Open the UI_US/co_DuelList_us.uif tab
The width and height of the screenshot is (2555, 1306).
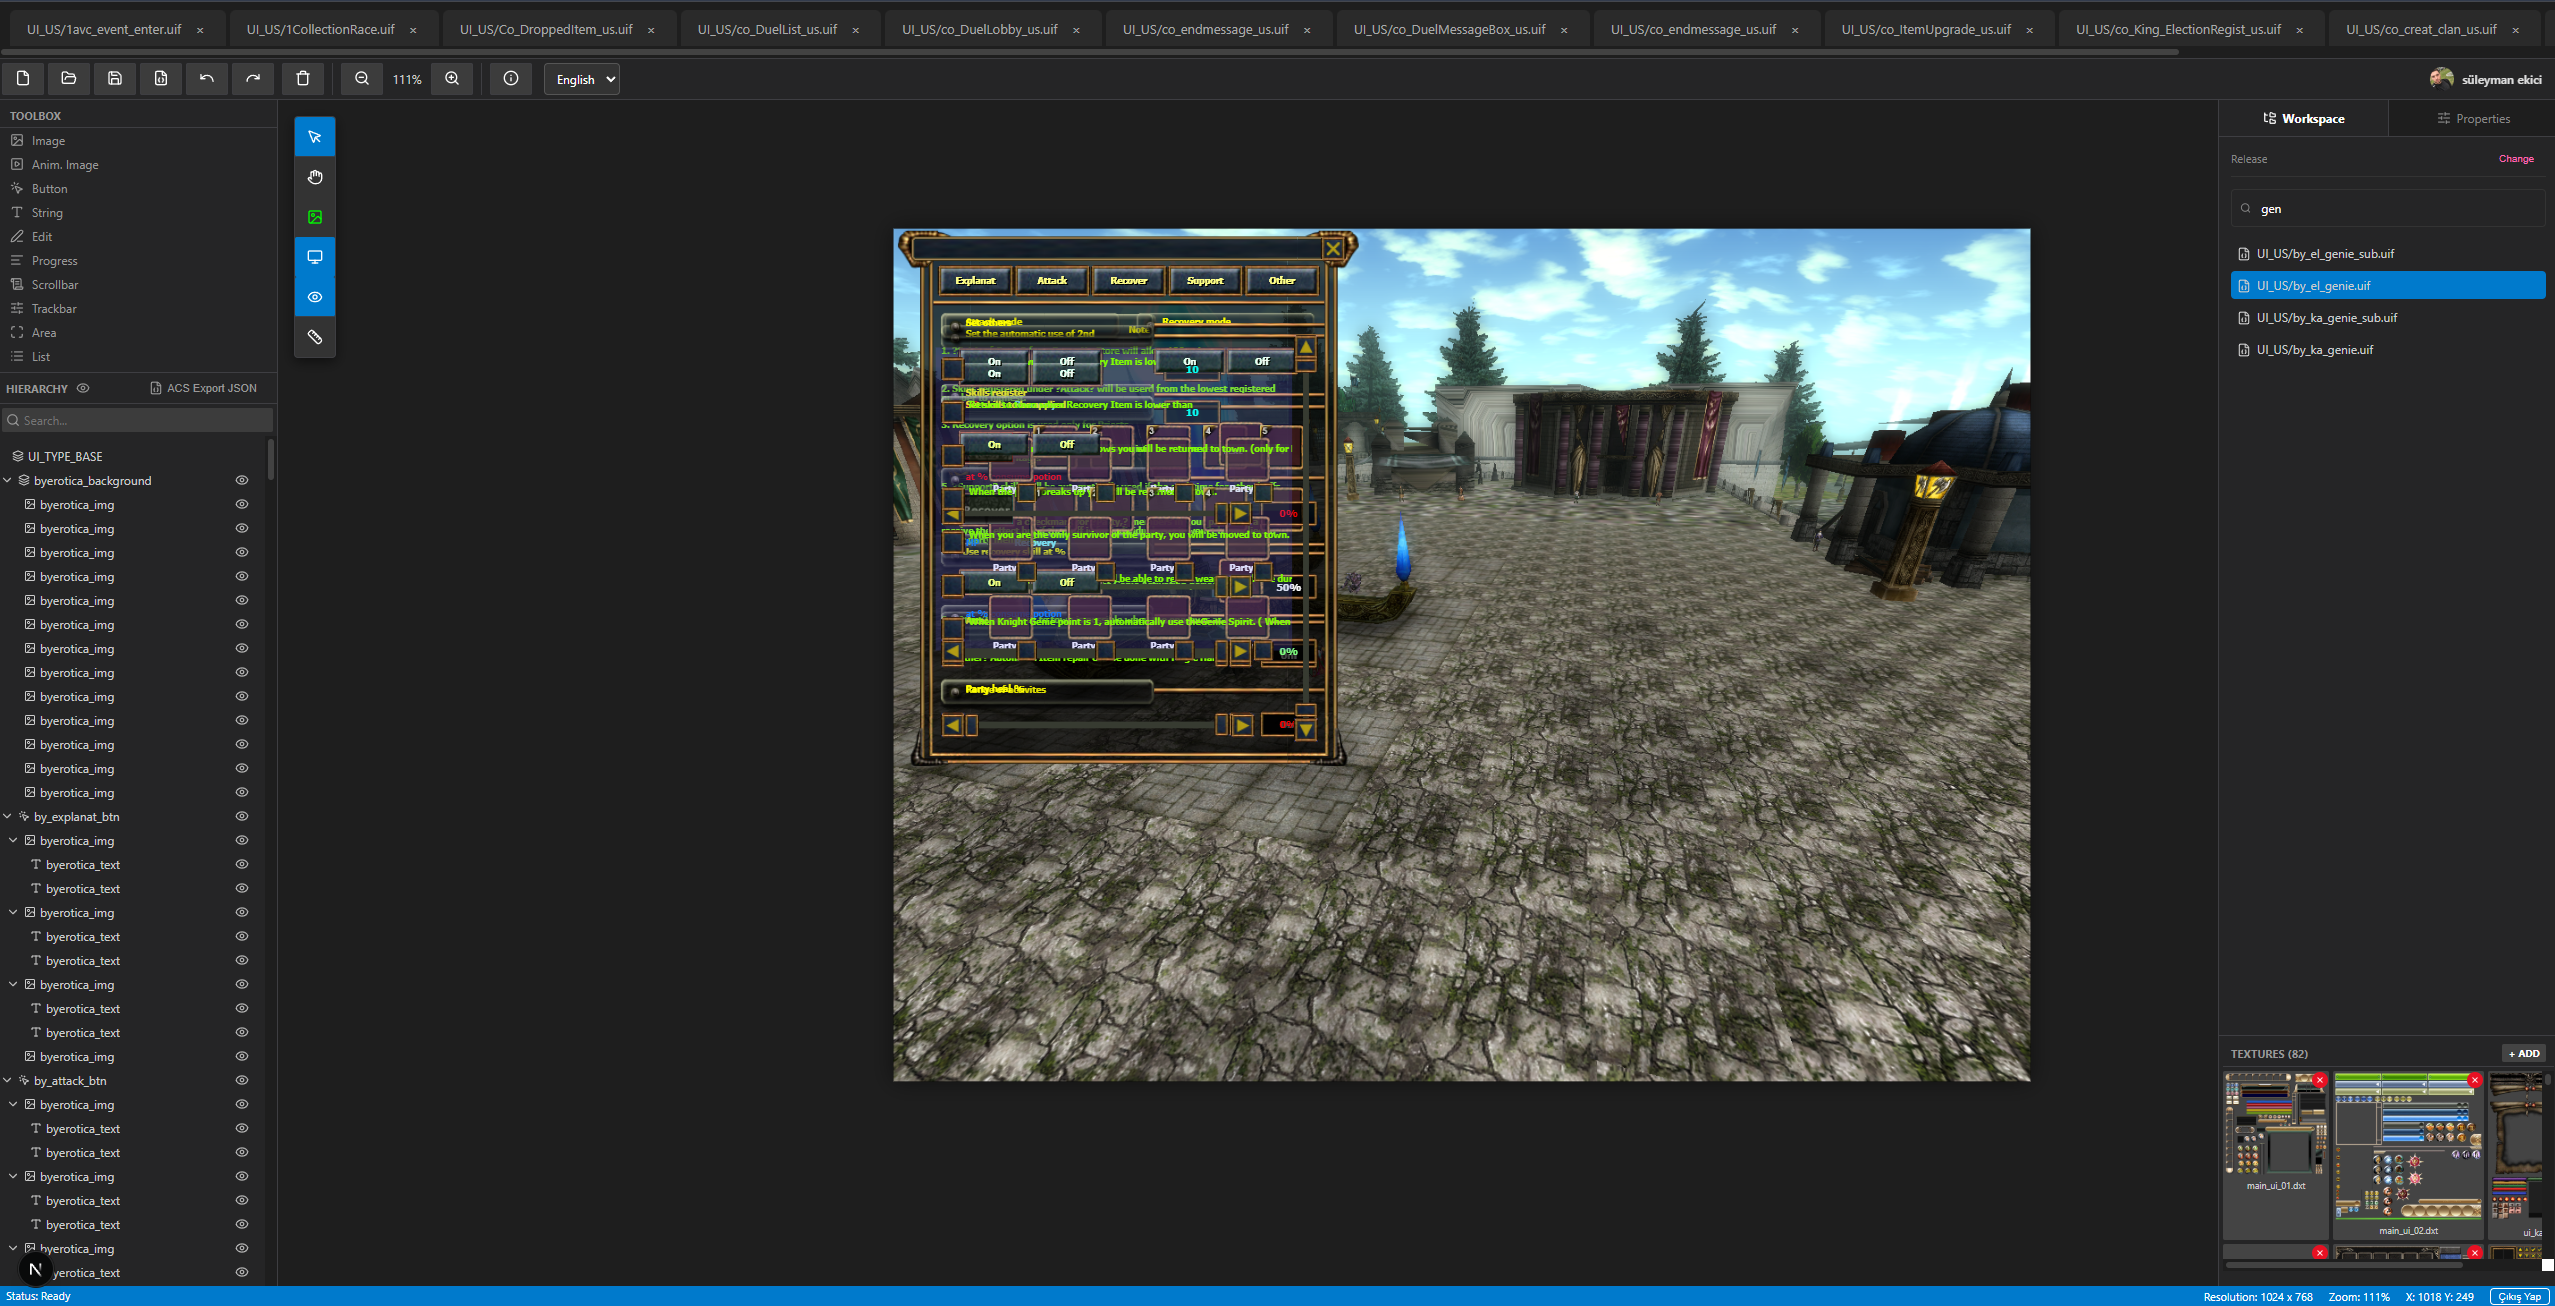pos(767,29)
